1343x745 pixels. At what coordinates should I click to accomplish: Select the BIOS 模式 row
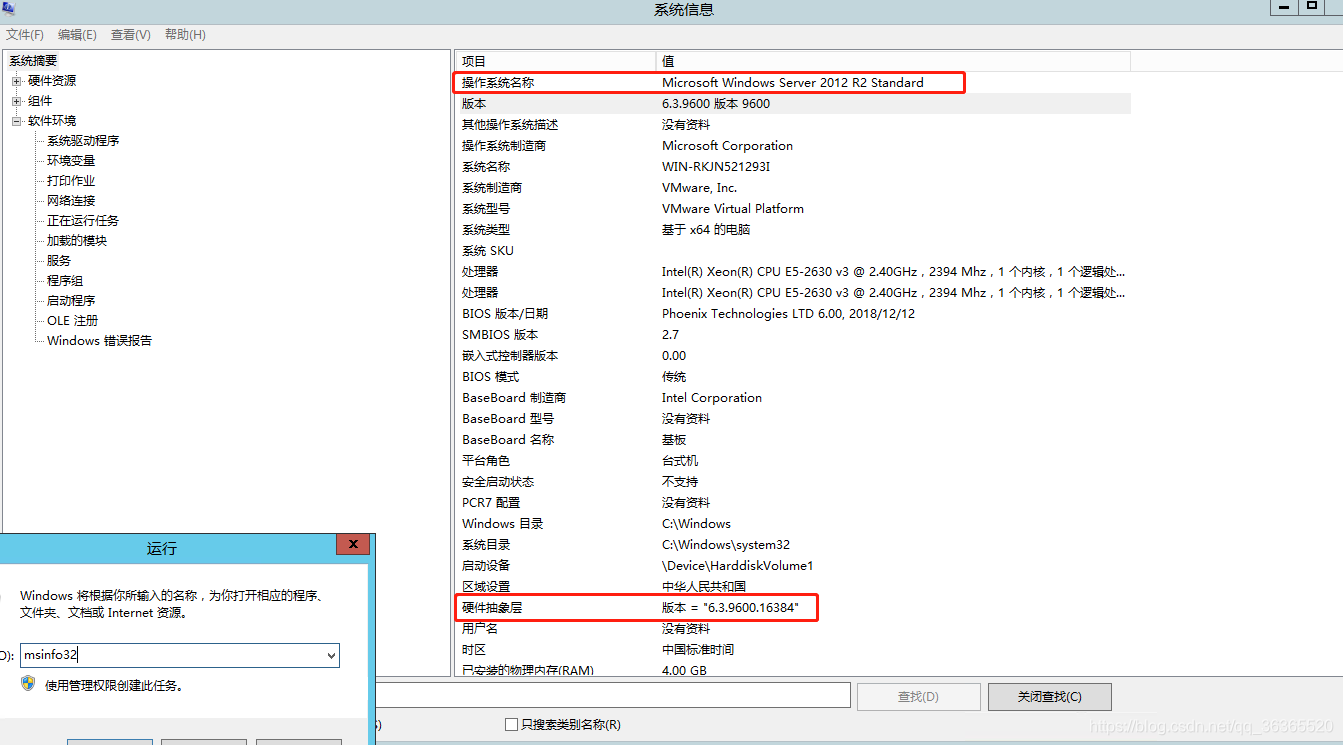click(793, 377)
